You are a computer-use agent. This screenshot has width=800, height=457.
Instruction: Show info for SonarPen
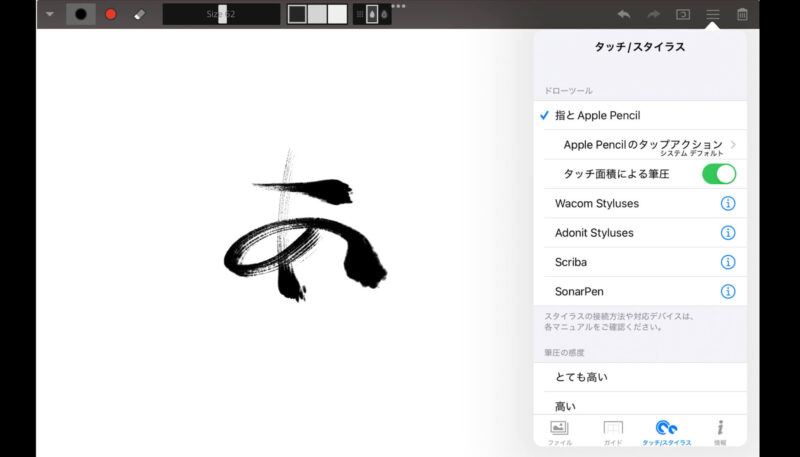click(728, 291)
